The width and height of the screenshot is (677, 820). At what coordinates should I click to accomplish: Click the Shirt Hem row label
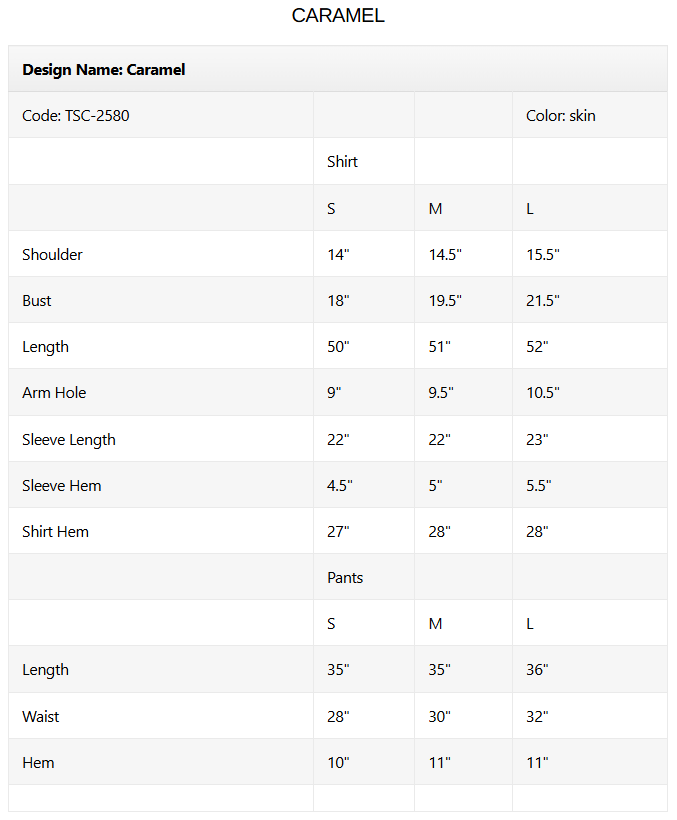56,532
